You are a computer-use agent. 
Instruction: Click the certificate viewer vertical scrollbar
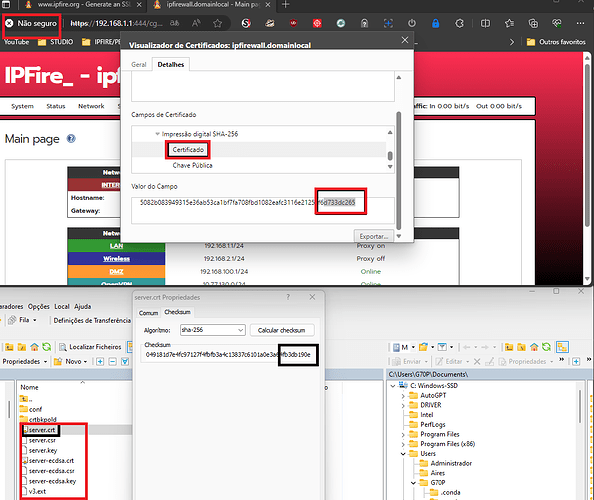pos(399,170)
